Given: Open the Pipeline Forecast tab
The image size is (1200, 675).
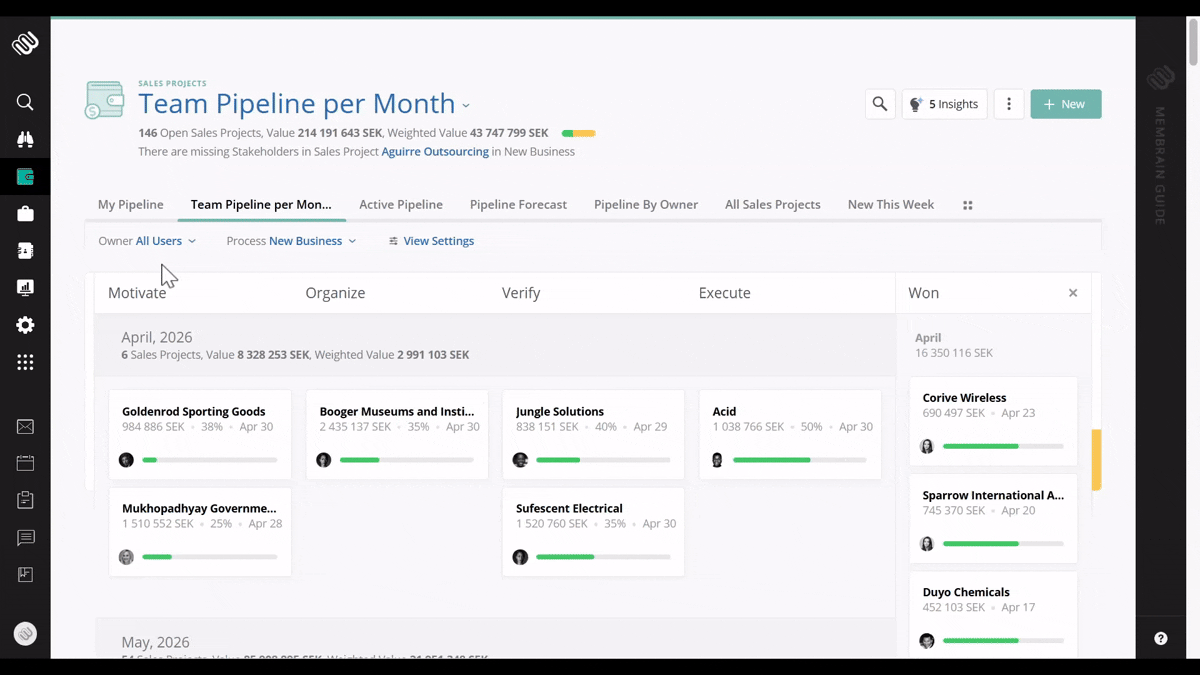Looking at the screenshot, I should pos(518,204).
